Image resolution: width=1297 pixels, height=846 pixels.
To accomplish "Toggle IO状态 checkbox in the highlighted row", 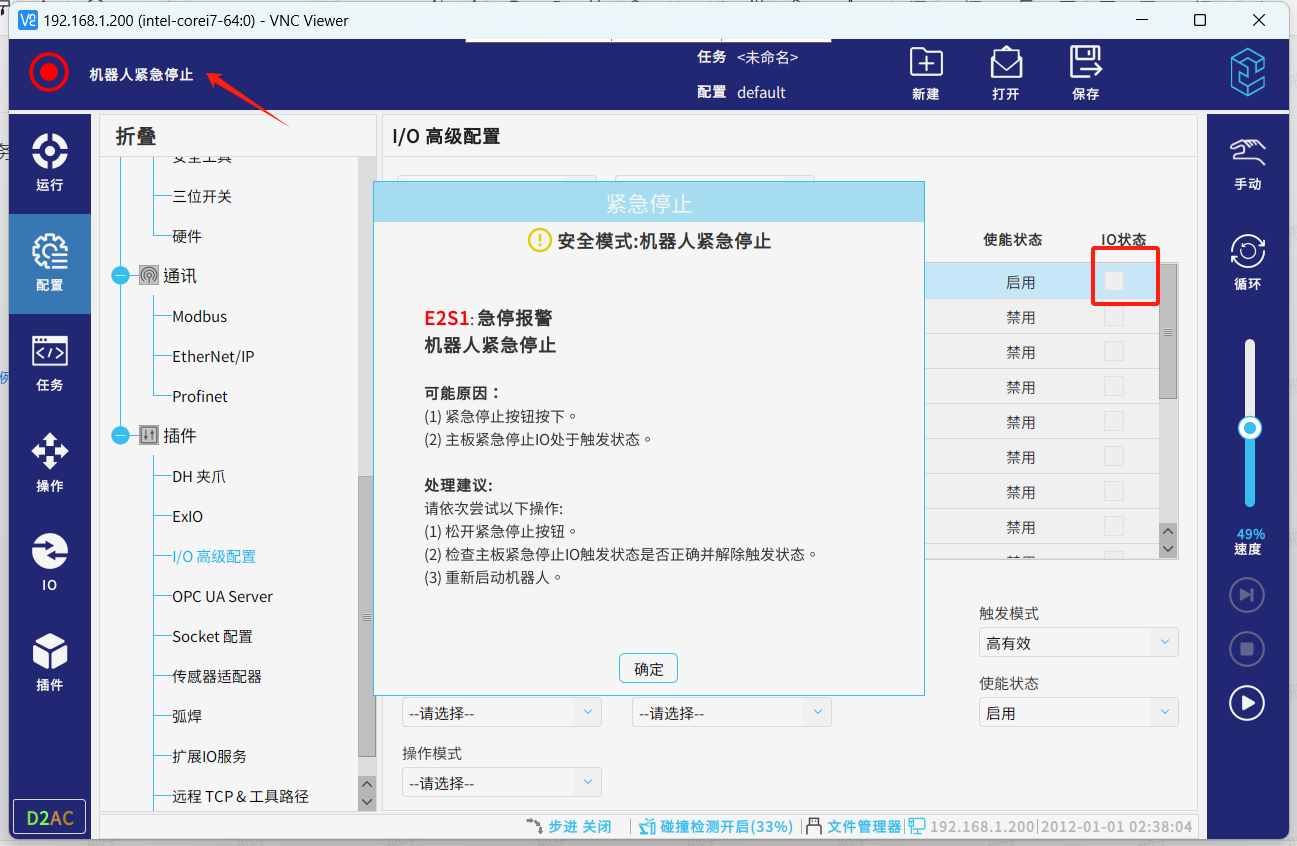I will point(1113,282).
